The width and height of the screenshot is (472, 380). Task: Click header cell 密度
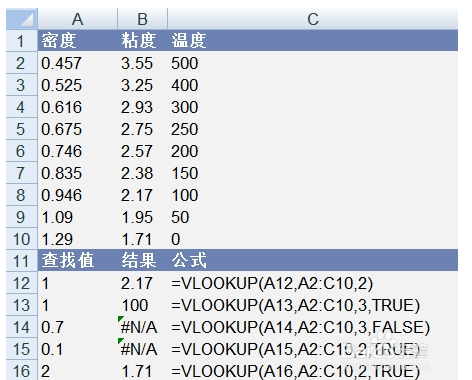coord(77,41)
